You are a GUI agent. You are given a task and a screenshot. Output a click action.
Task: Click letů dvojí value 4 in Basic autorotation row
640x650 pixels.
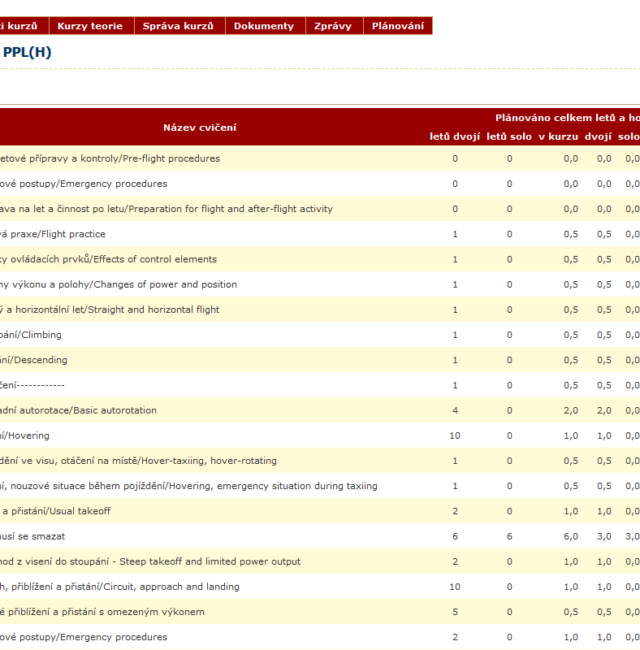pyautogui.click(x=455, y=410)
